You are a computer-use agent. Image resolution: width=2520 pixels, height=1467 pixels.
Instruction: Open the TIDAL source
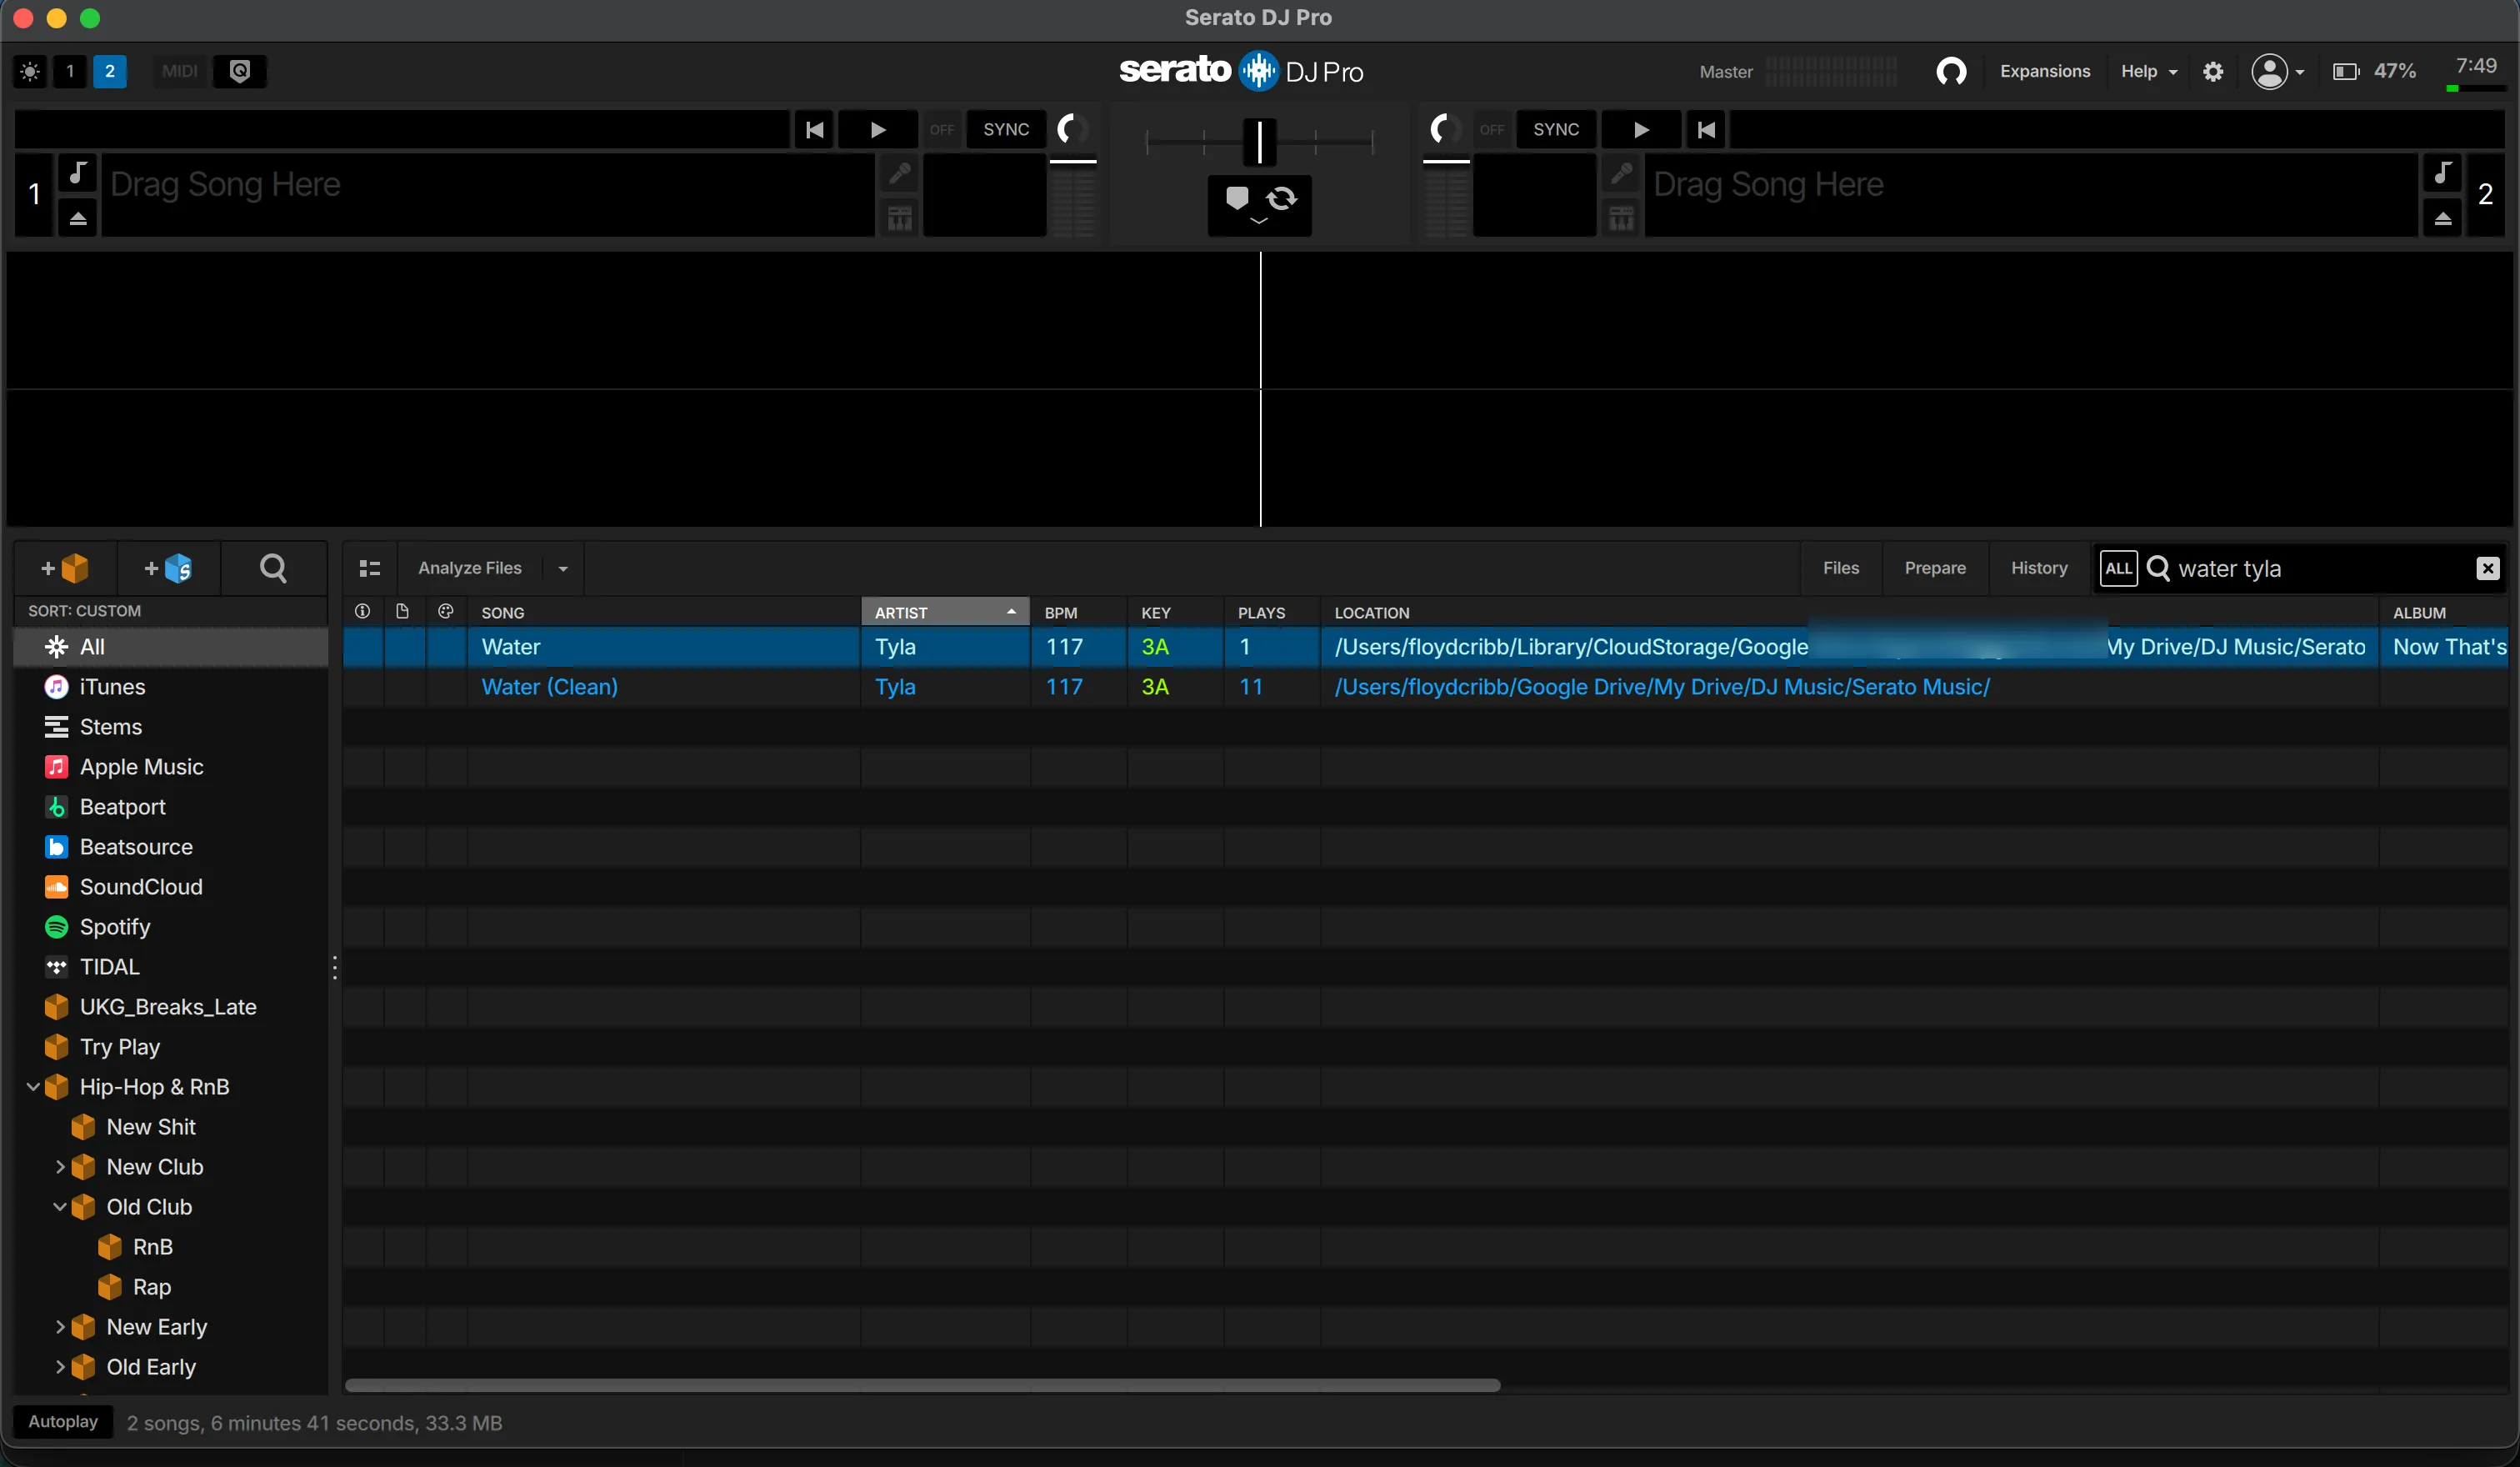[x=171, y=967]
